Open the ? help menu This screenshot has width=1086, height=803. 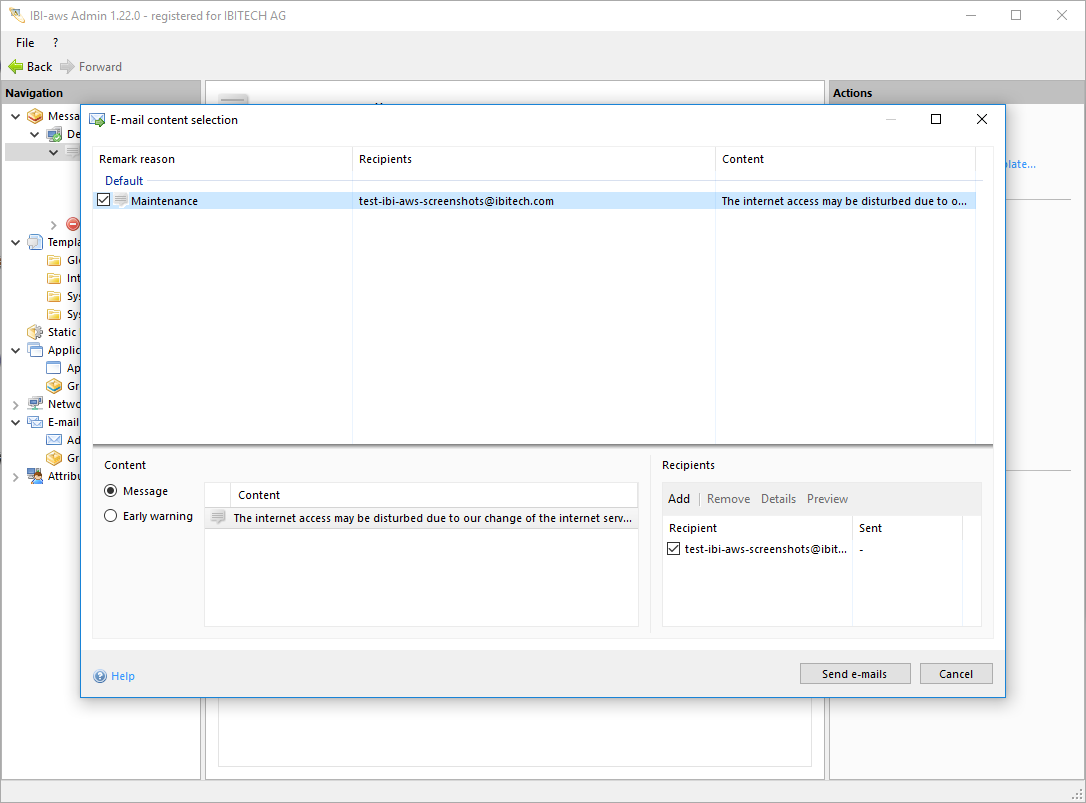coord(55,43)
